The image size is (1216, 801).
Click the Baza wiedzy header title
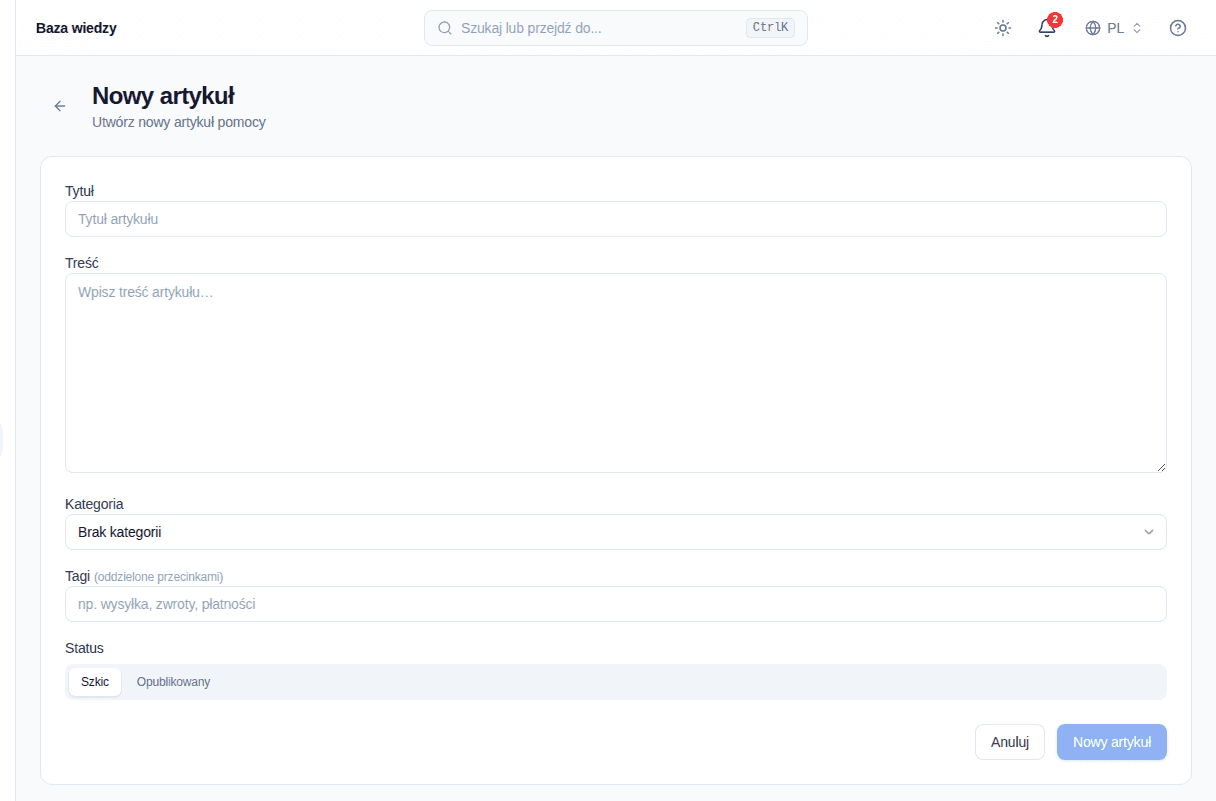pyautogui.click(x=76, y=28)
